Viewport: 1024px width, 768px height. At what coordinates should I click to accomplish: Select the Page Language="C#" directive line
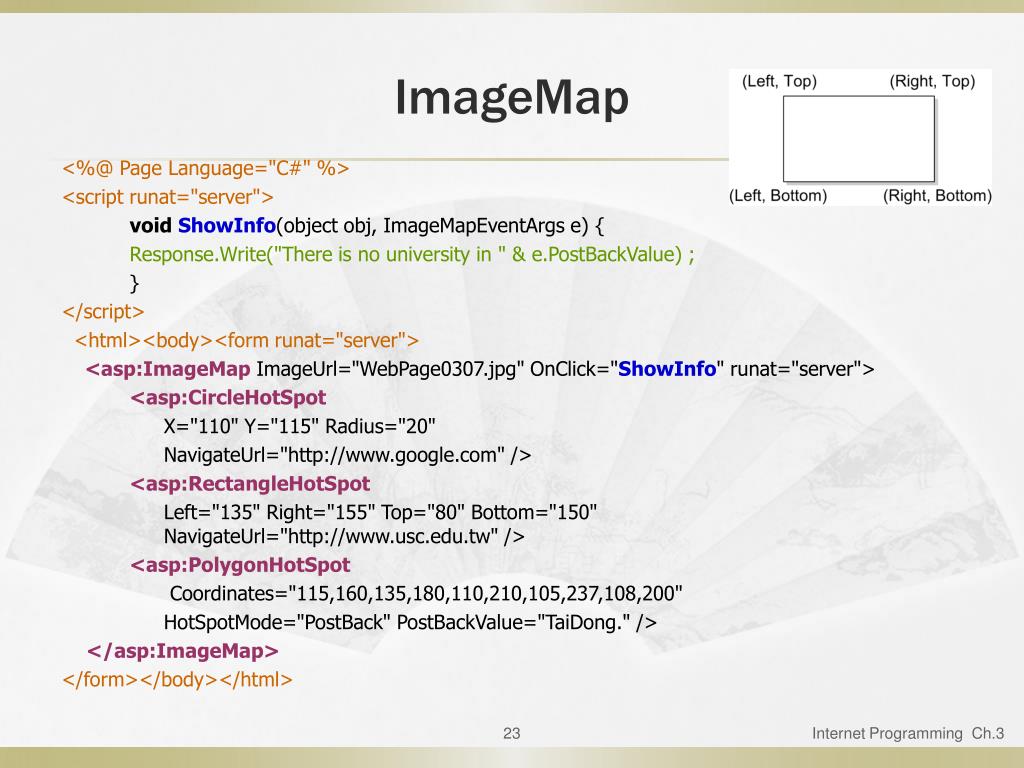click(x=206, y=168)
